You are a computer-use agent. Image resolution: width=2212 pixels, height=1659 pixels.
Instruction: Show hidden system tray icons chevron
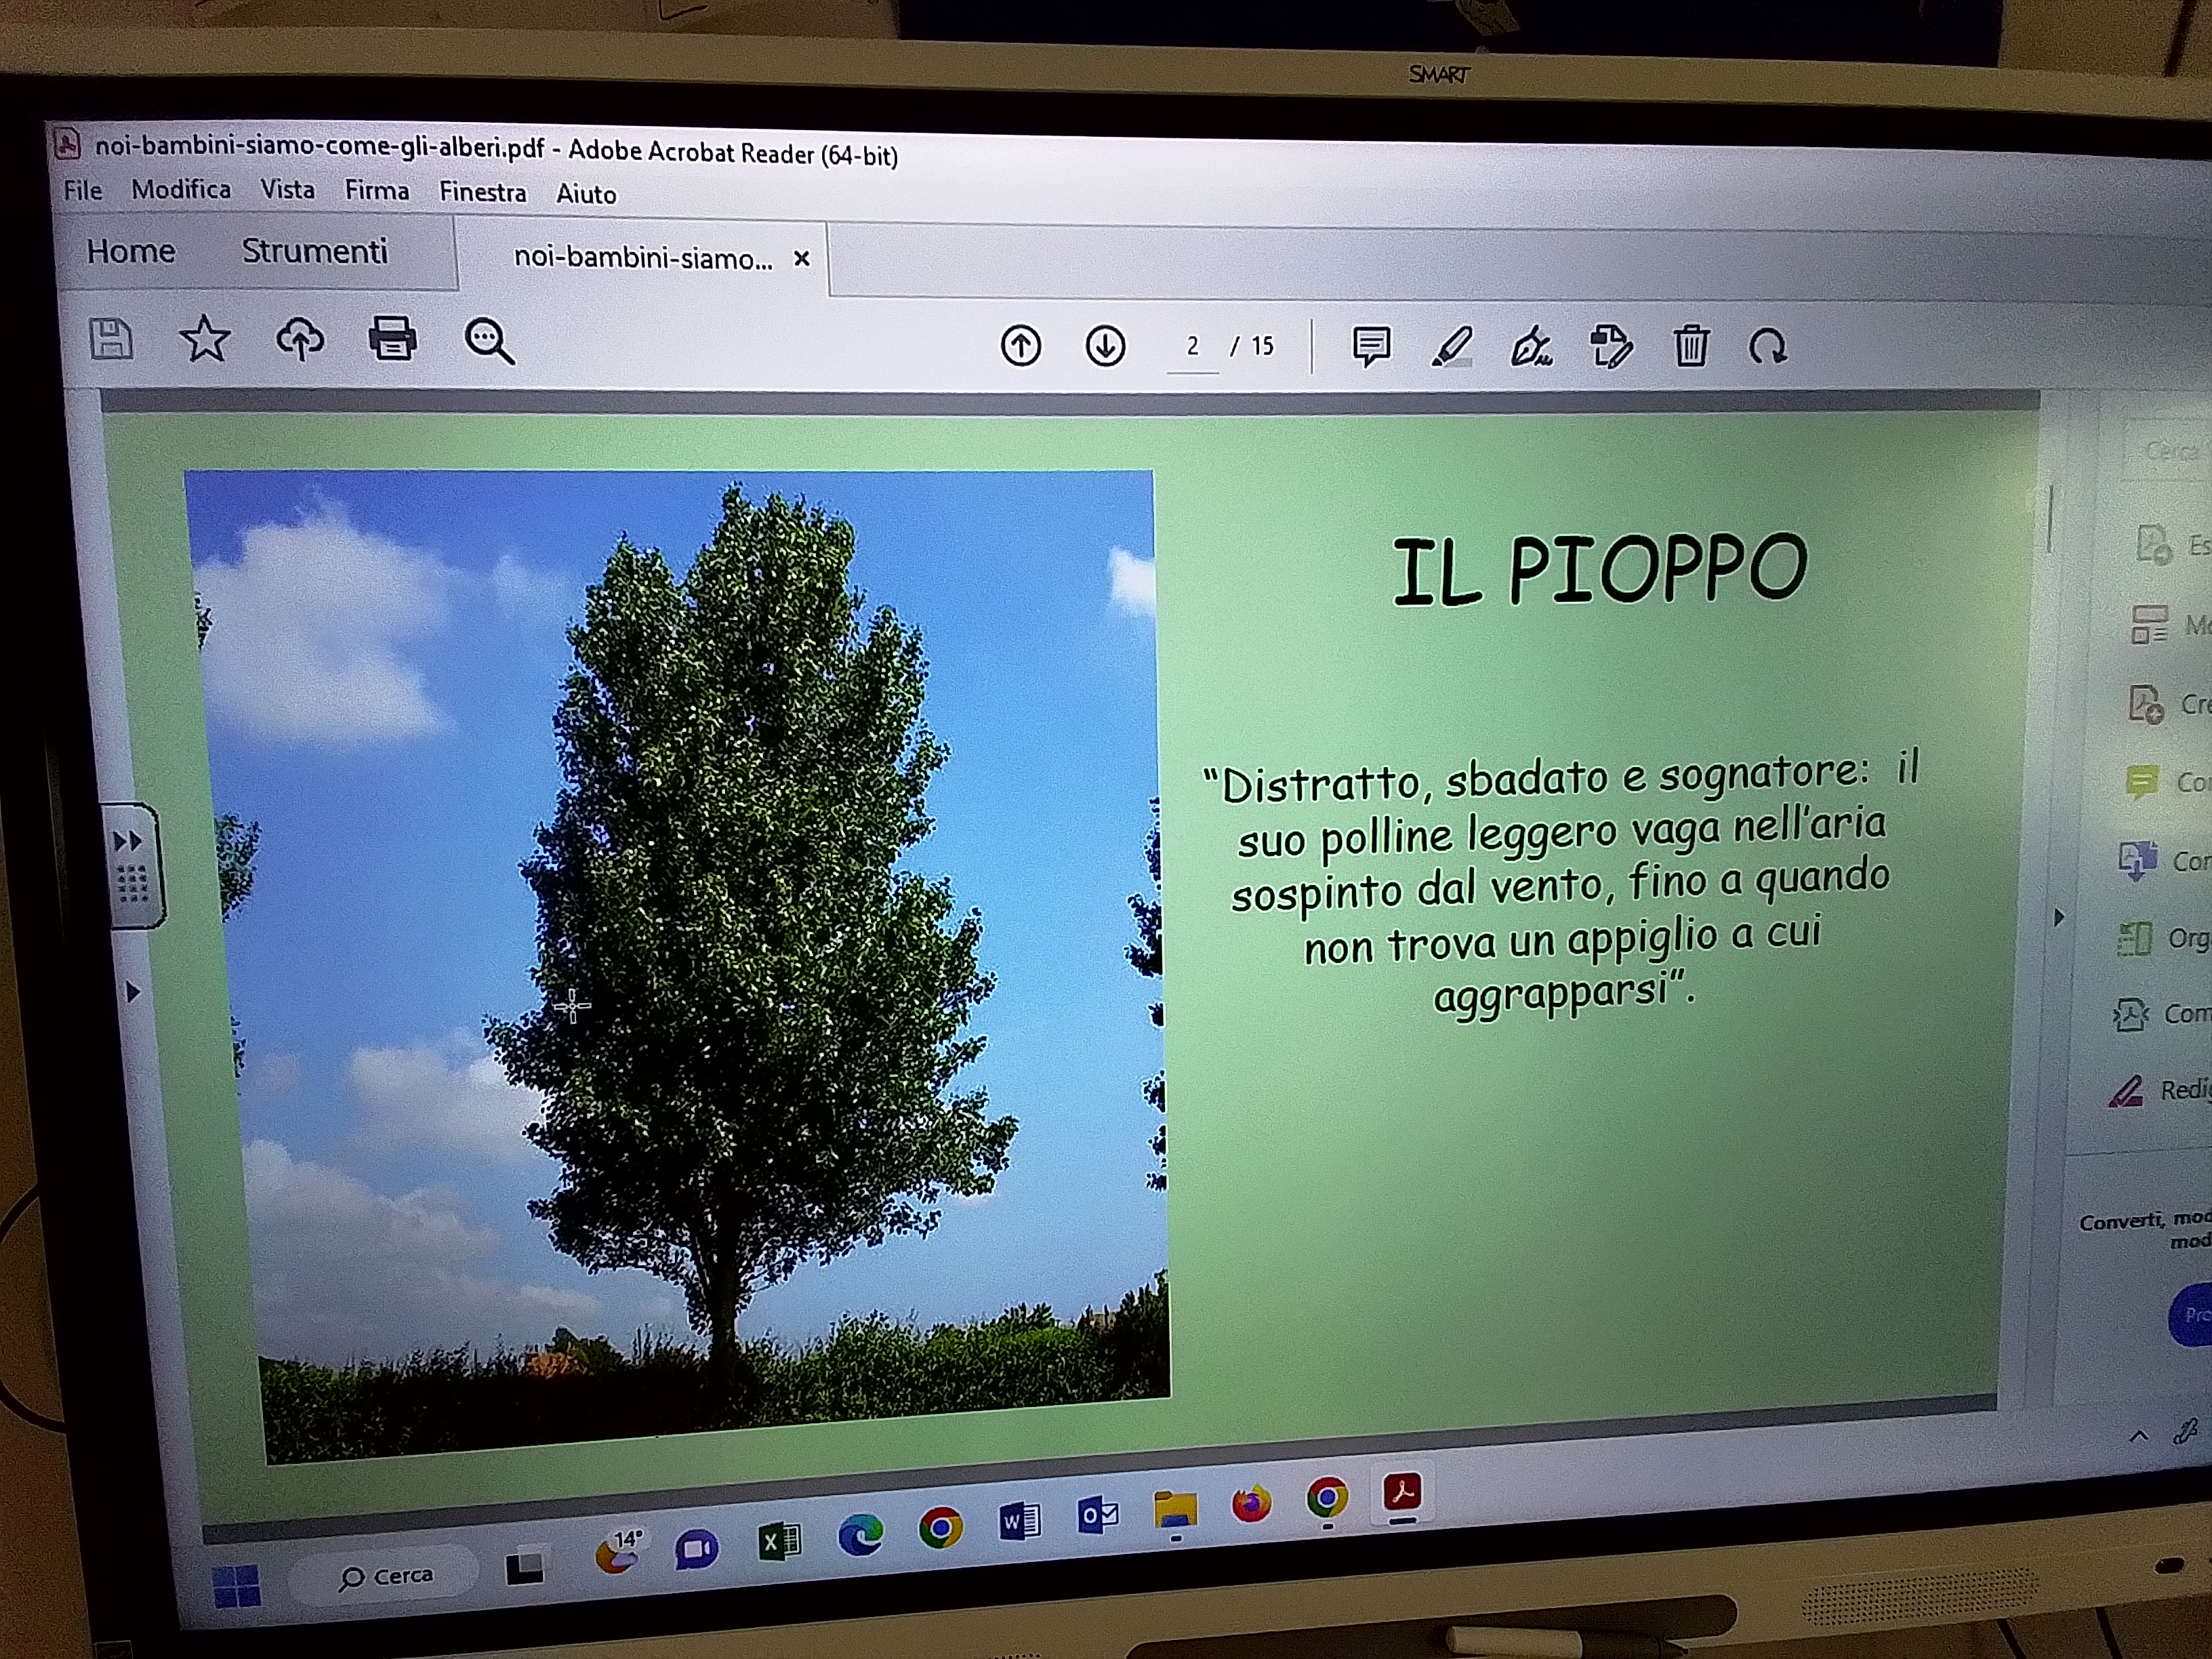point(2138,1436)
